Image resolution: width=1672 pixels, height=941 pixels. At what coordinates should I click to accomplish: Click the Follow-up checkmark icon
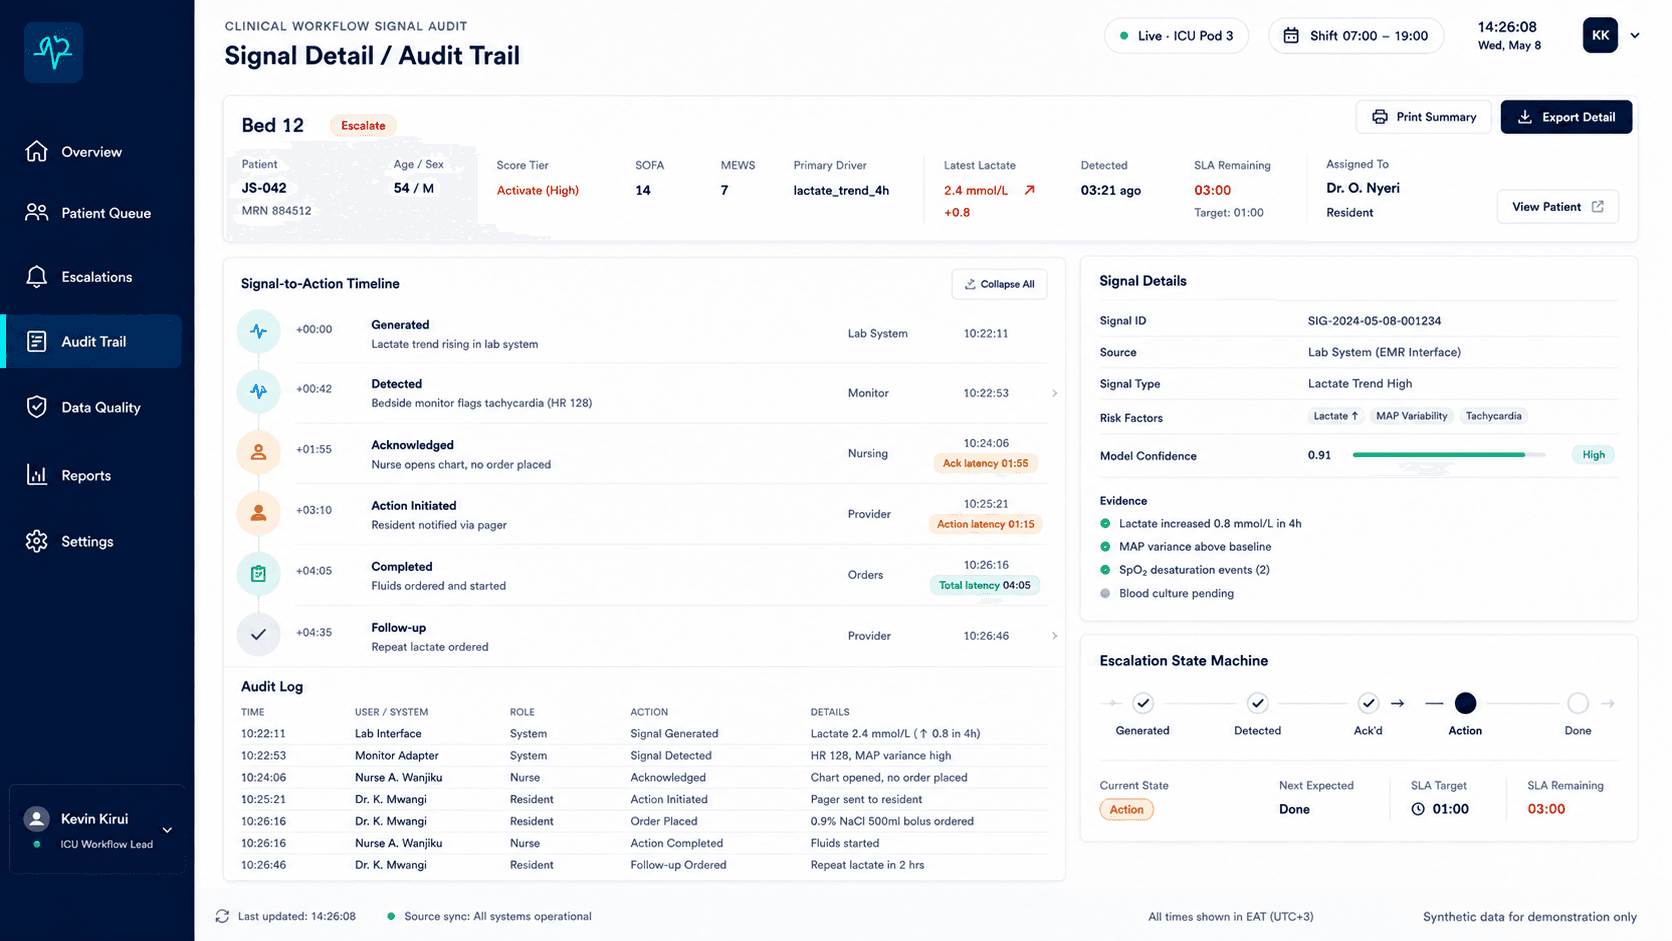[258, 634]
